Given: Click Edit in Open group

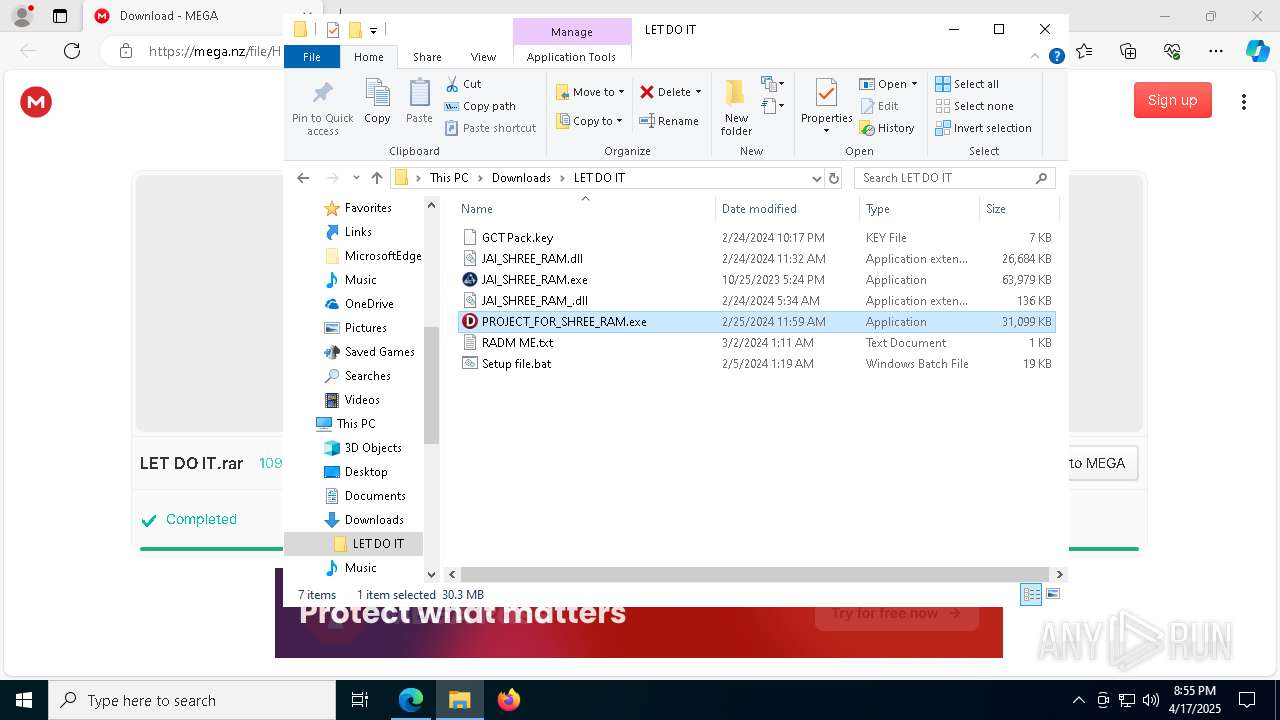Looking at the screenshot, I should pyautogui.click(x=879, y=106).
